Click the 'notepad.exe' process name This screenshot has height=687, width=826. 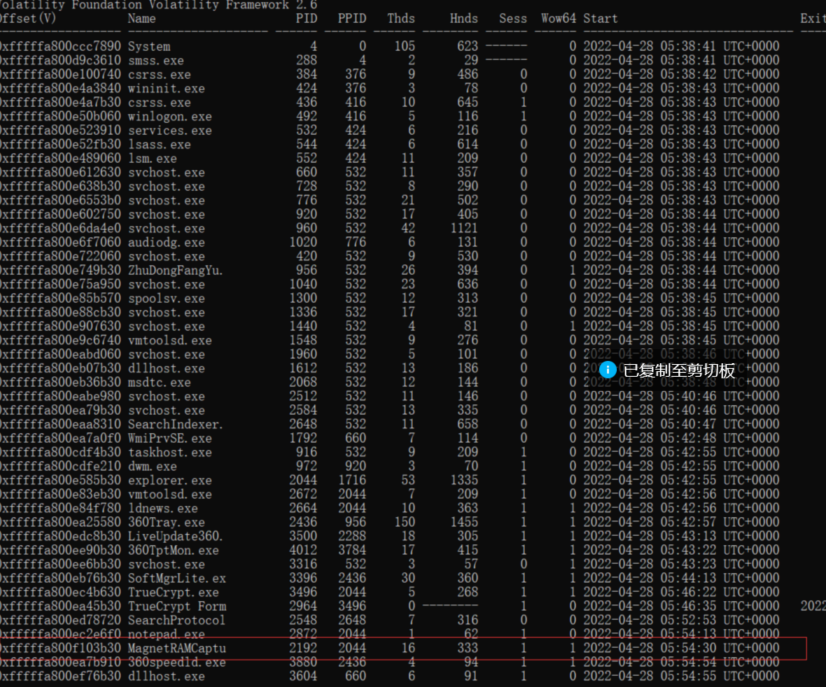pos(166,634)
